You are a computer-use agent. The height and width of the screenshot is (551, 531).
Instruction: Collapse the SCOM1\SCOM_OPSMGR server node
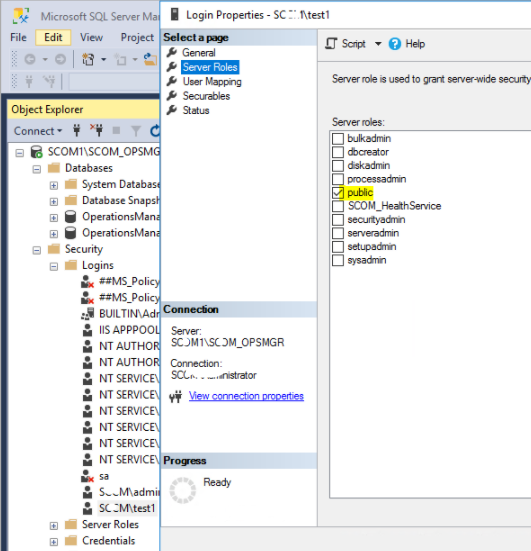point(20,153)
